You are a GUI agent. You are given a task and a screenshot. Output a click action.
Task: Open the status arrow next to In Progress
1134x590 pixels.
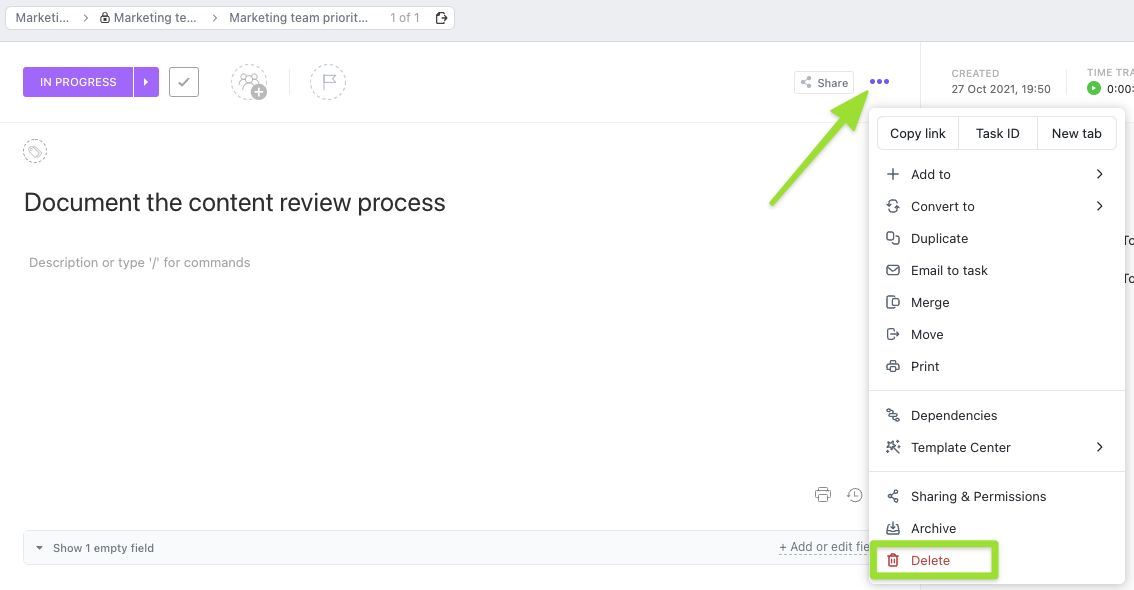146,82
